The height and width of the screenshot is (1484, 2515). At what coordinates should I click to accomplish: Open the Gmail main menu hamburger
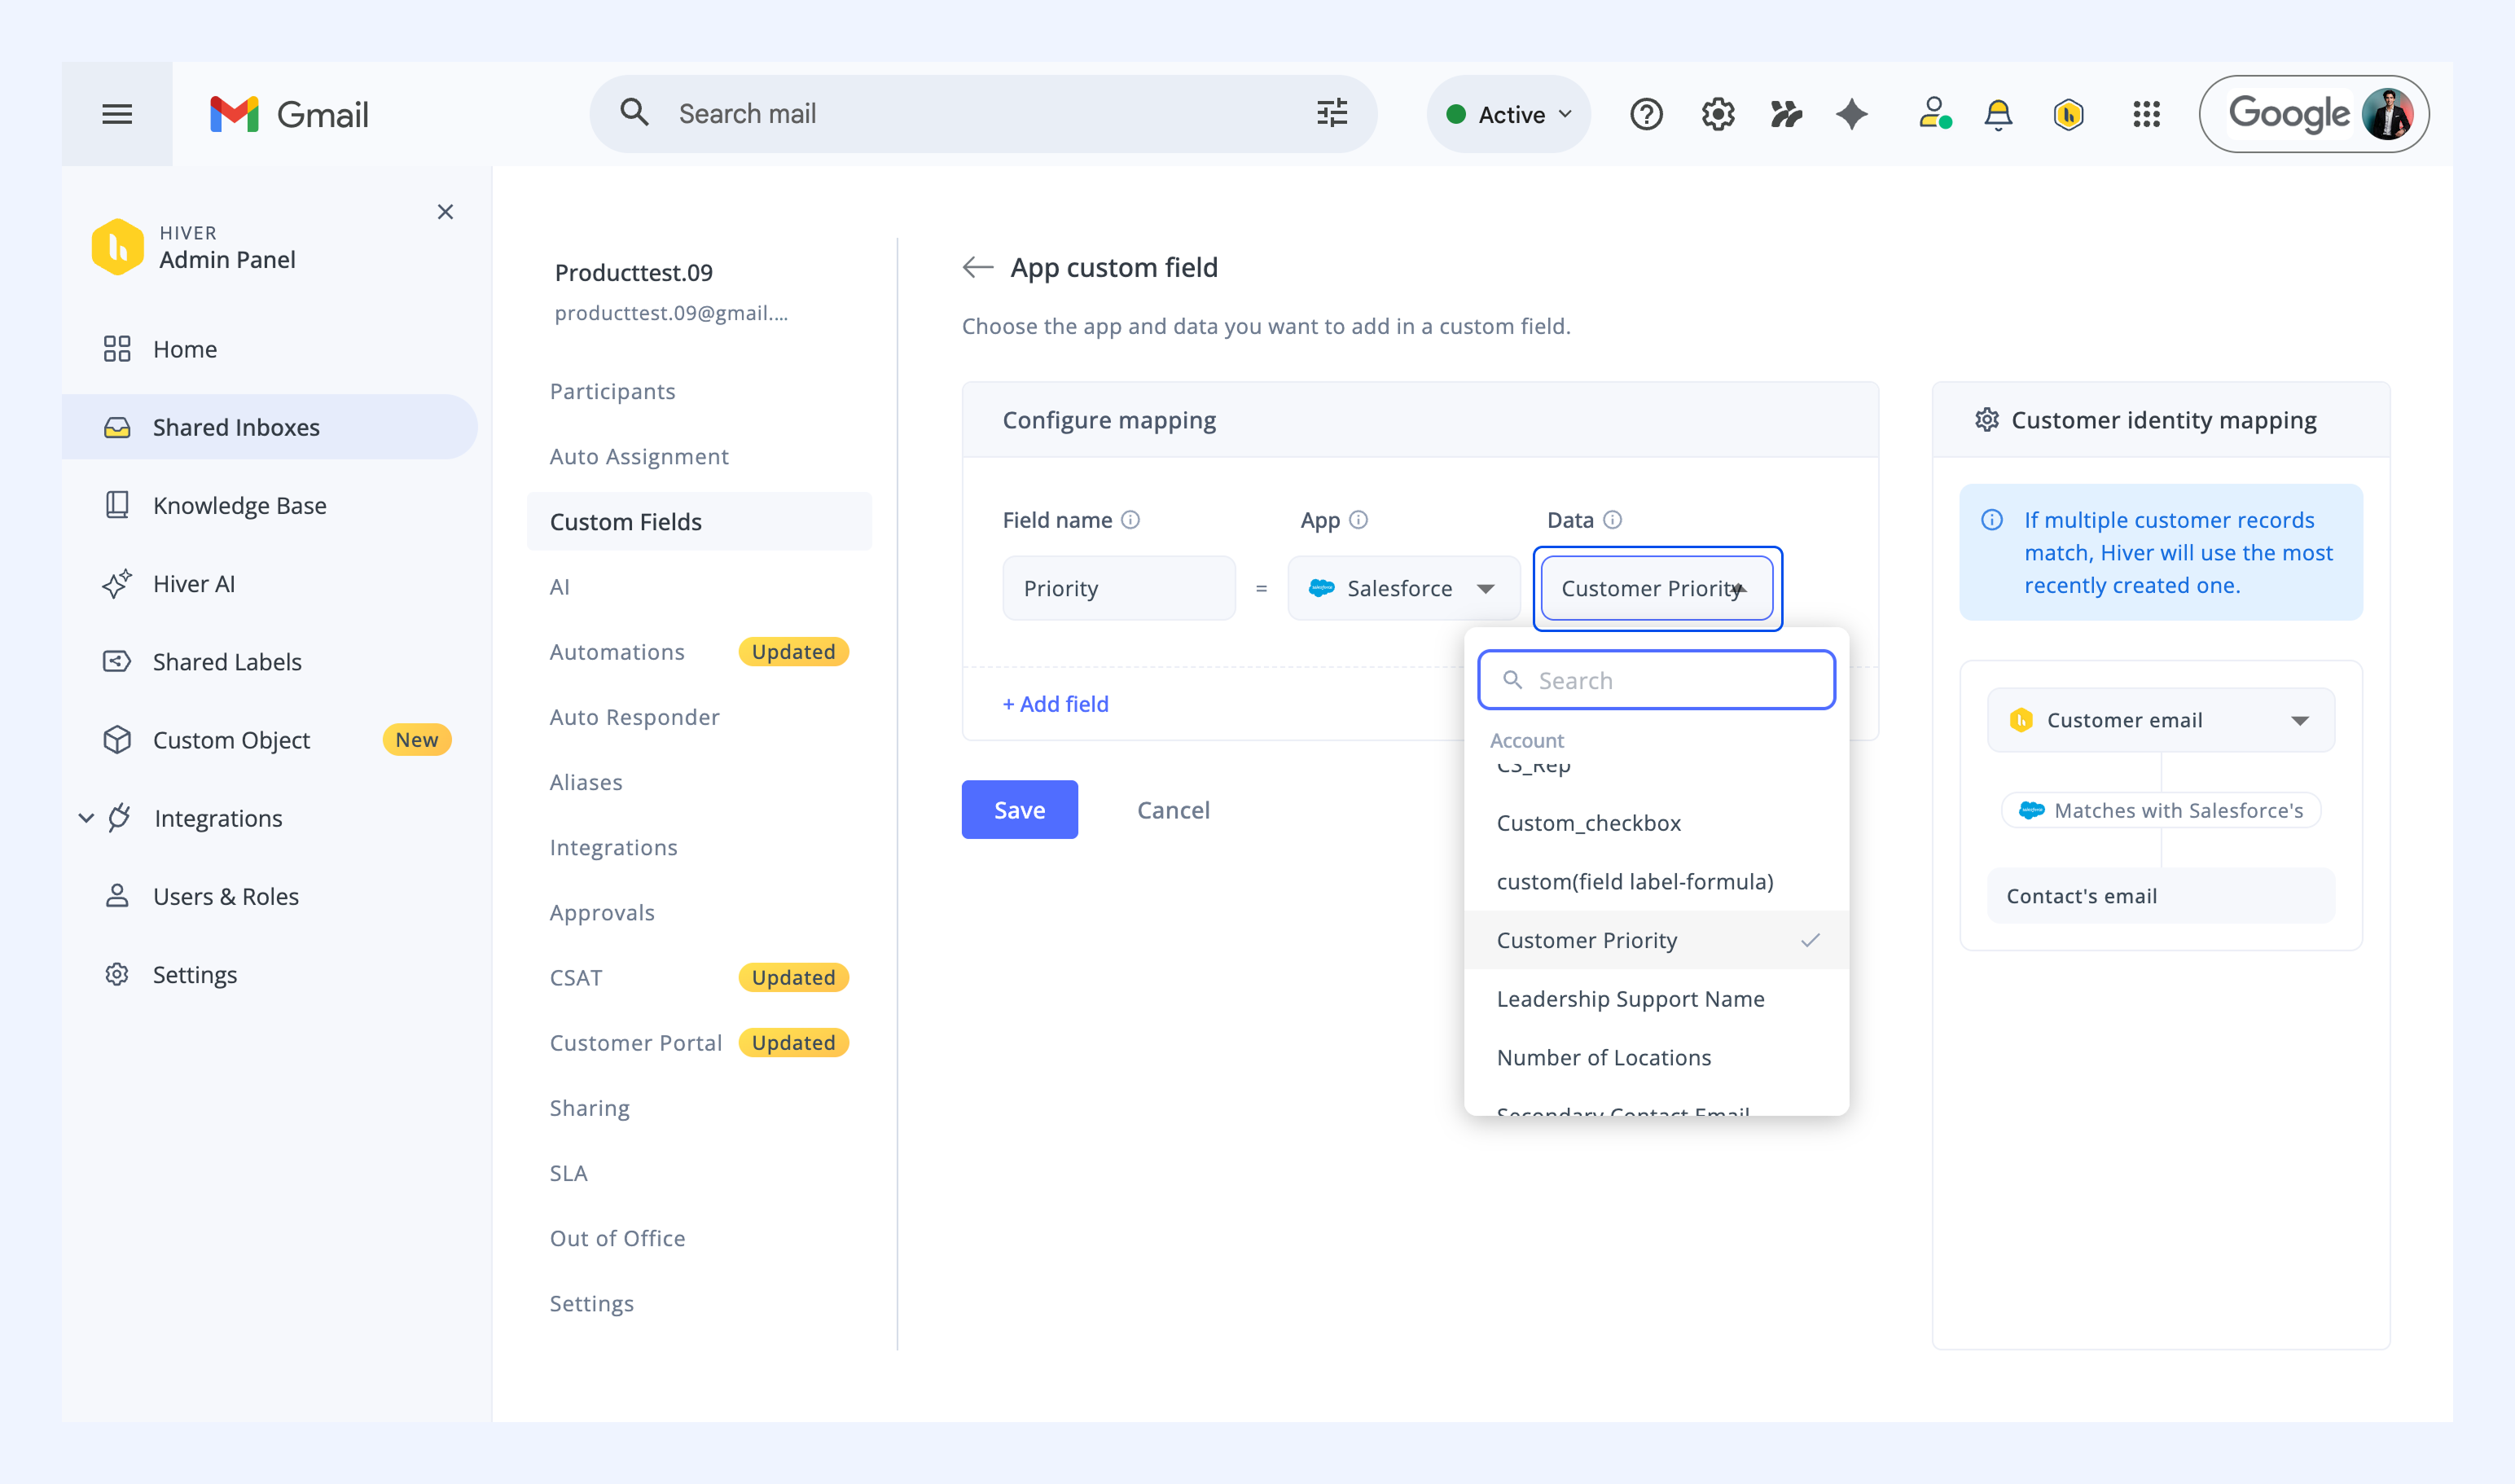[117, 114]
